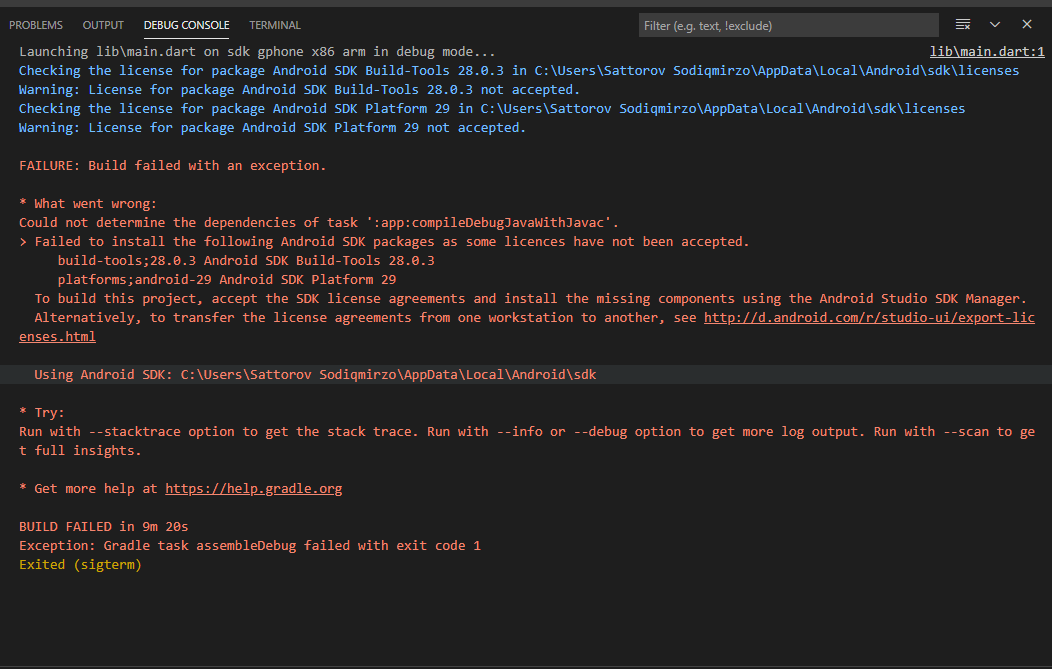The width and height of the screenshot is (1052, 669).
Task: Select the '* What went wrong:' line
Action: [x=88, y=203]
